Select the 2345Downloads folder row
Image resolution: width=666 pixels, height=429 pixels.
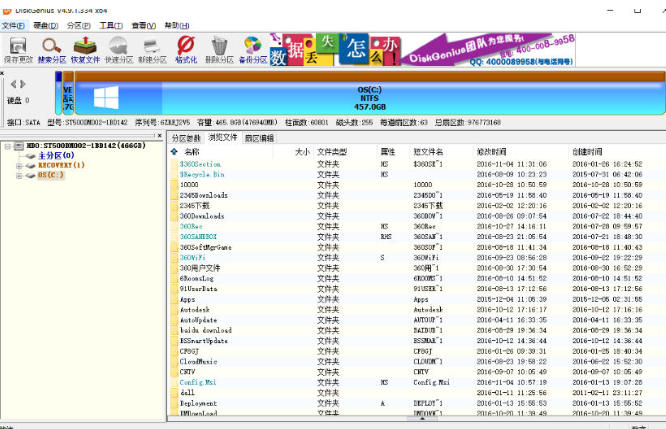click(416, 195)
